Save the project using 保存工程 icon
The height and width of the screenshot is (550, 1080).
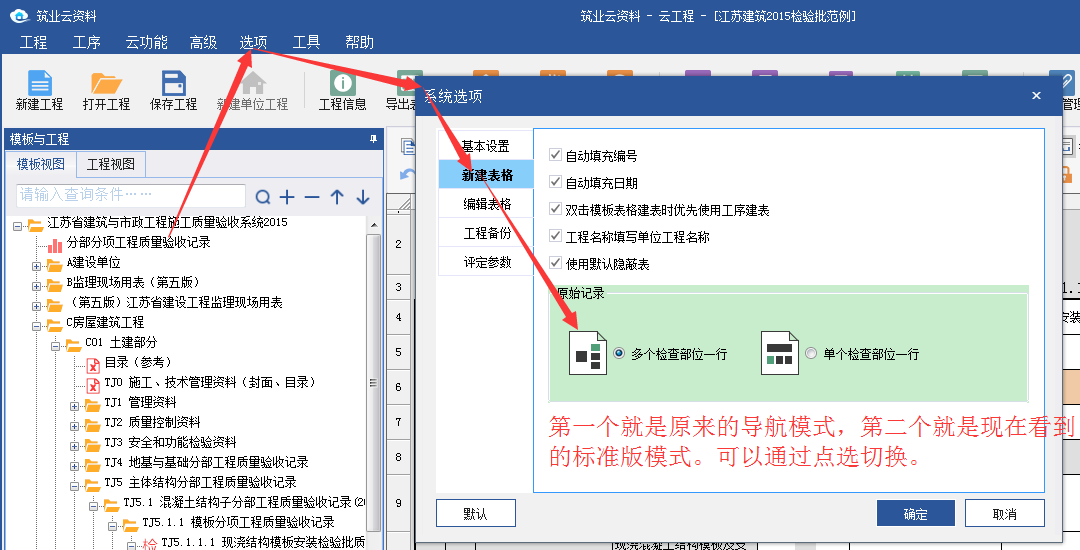tap(173, 85)
